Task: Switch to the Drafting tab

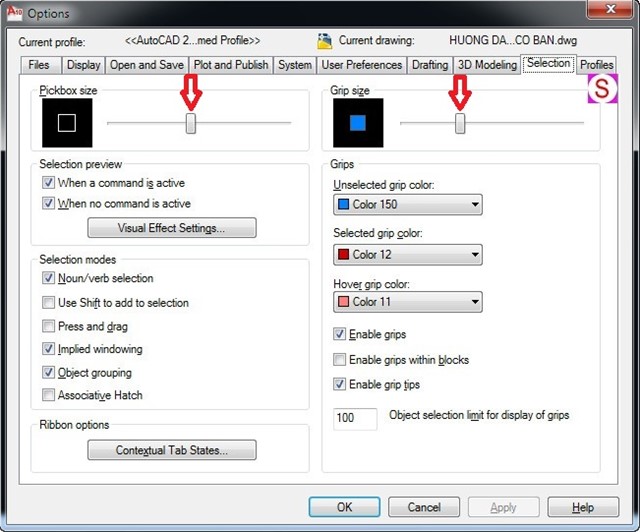Action: click(x=430, y=65)
